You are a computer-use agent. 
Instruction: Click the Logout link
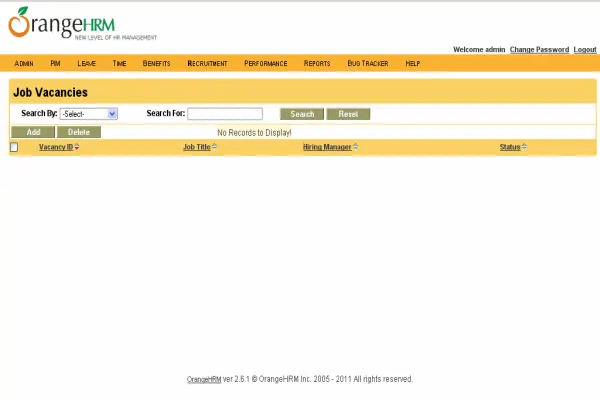[585, 49]
